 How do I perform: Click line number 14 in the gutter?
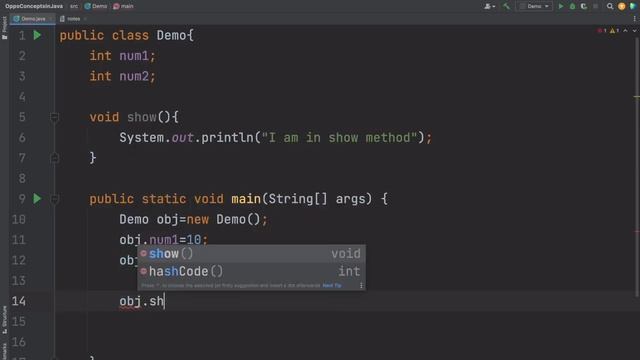click(x=19, y=301)
